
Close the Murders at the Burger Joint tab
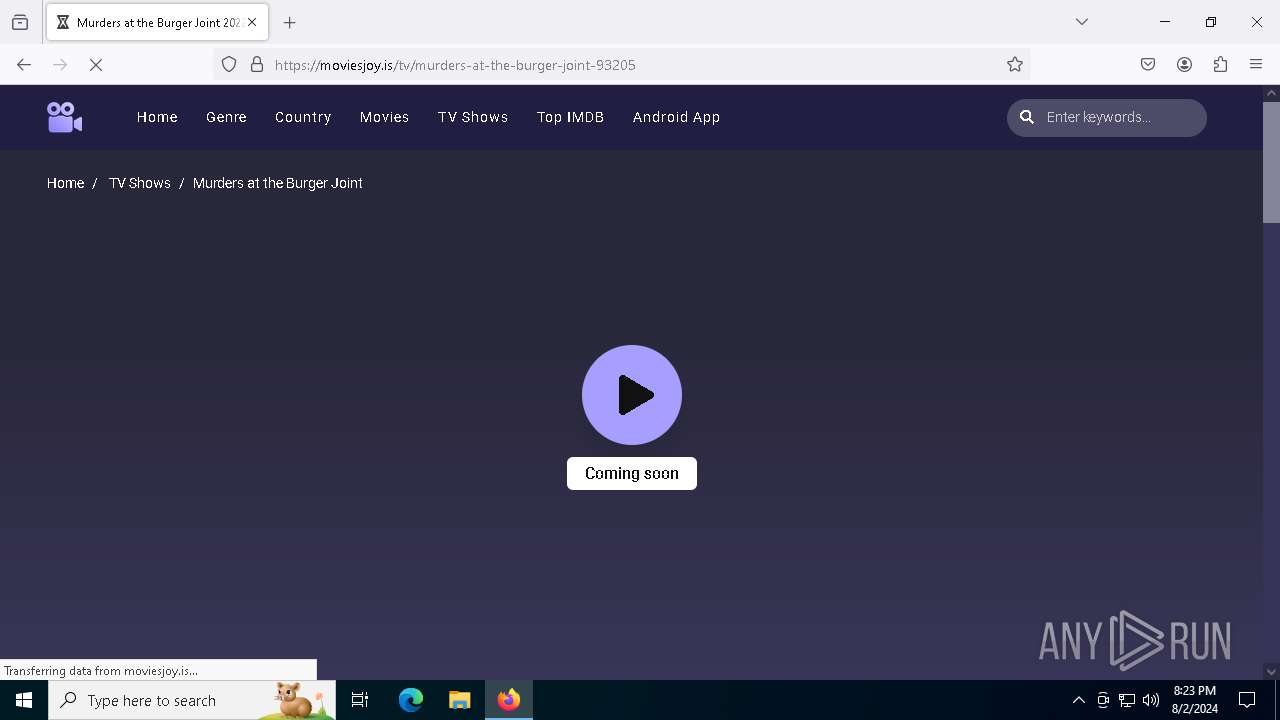(x=252, y=22)
